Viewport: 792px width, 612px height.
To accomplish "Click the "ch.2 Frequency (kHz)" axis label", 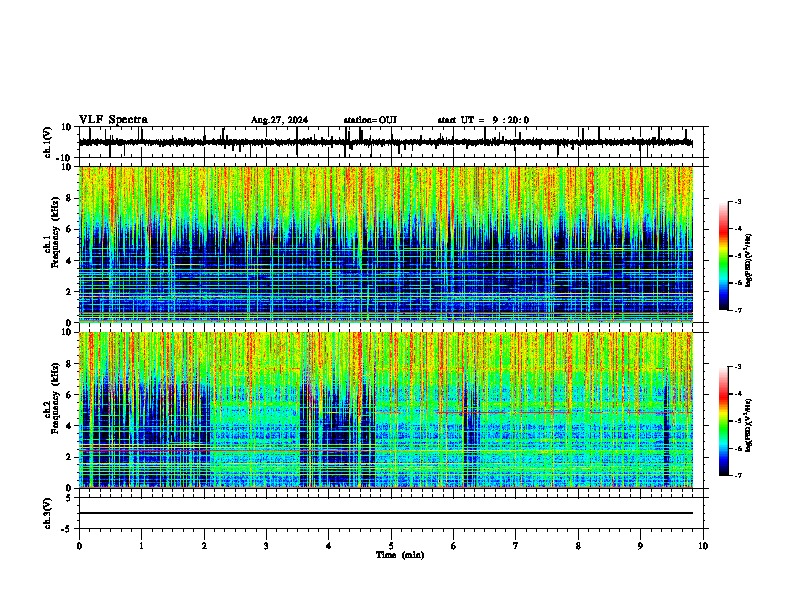I will (x=52, y=398).
